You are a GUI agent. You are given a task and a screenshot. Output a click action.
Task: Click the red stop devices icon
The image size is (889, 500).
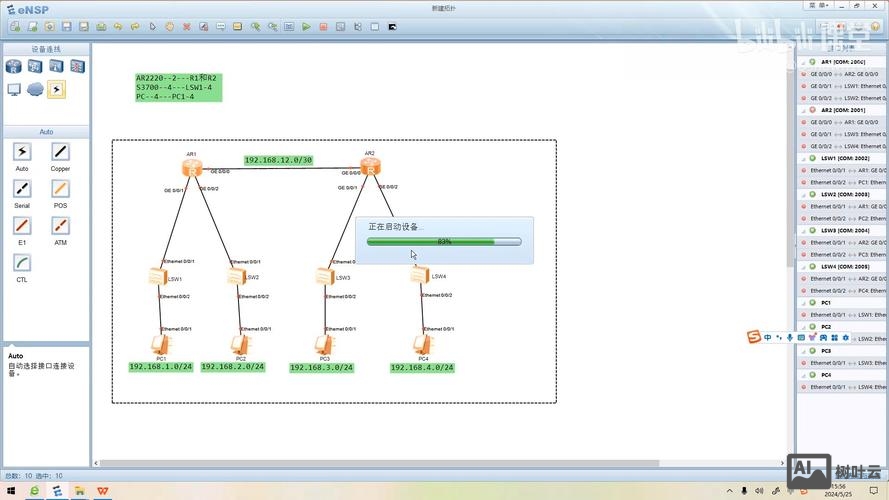point(323,26)
